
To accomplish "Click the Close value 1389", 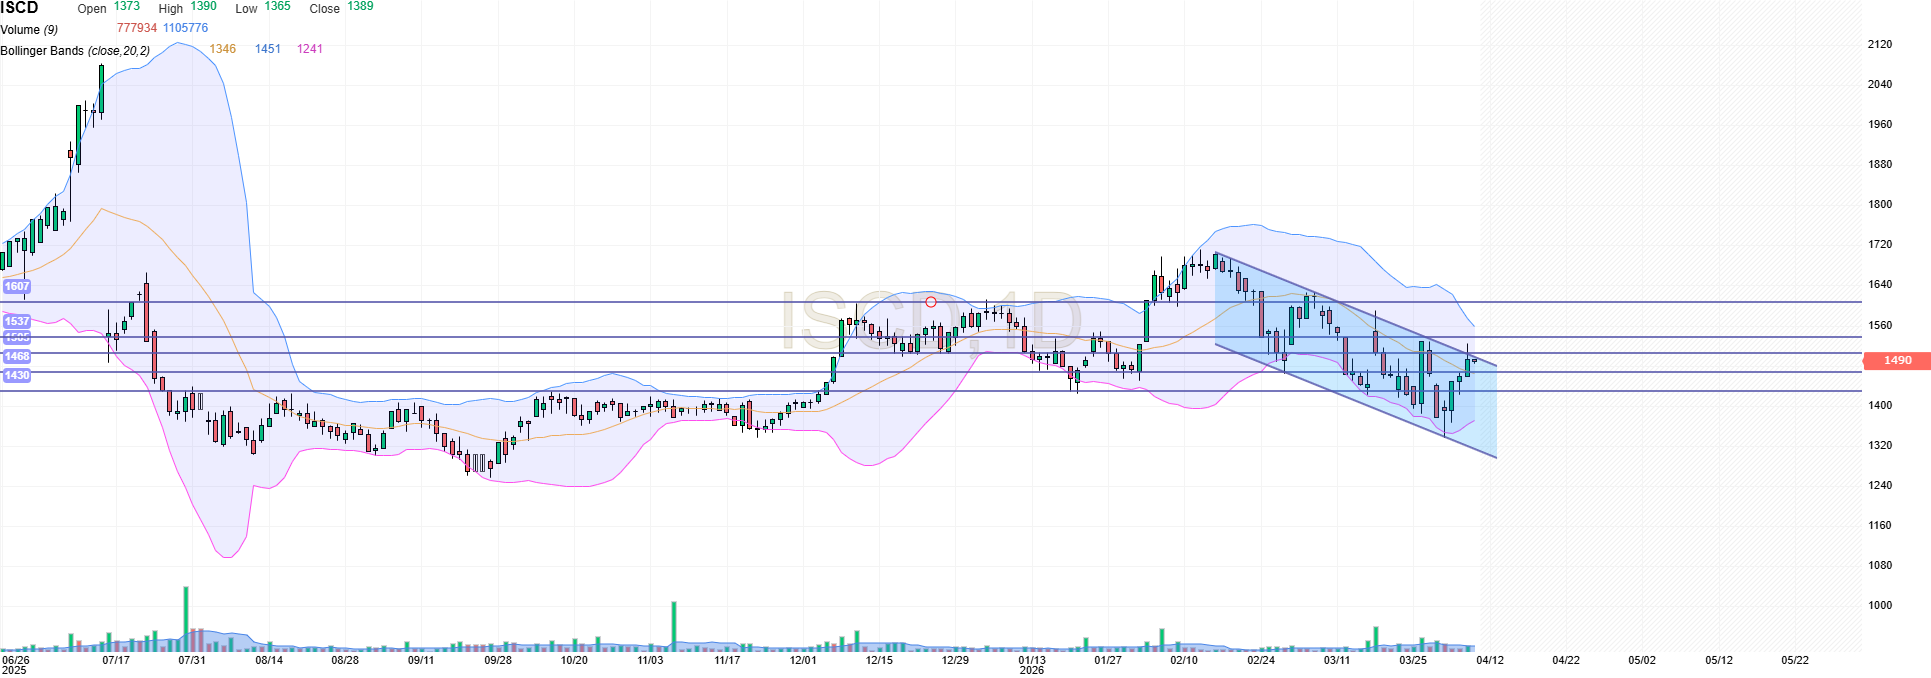I will (x=360, y=6).
